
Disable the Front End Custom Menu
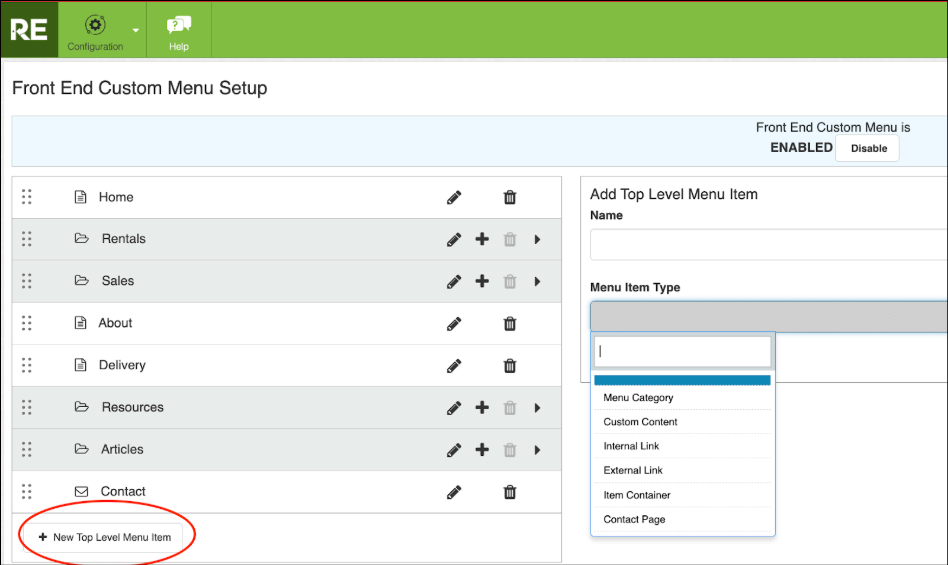click(x=868, y=148)
